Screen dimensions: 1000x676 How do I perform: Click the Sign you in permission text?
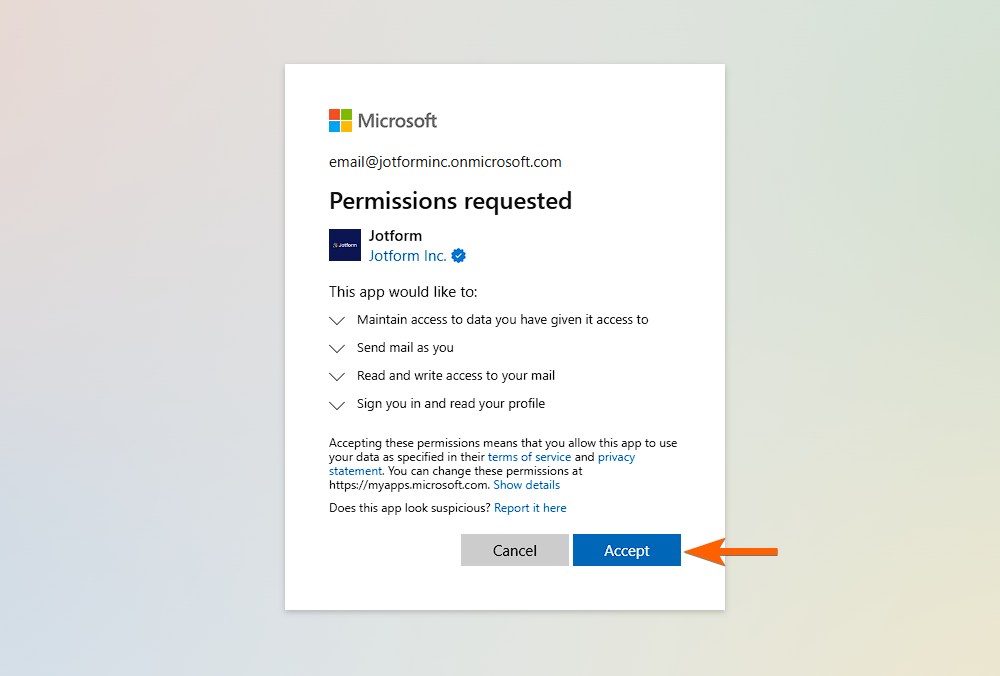tap(450, 404)
